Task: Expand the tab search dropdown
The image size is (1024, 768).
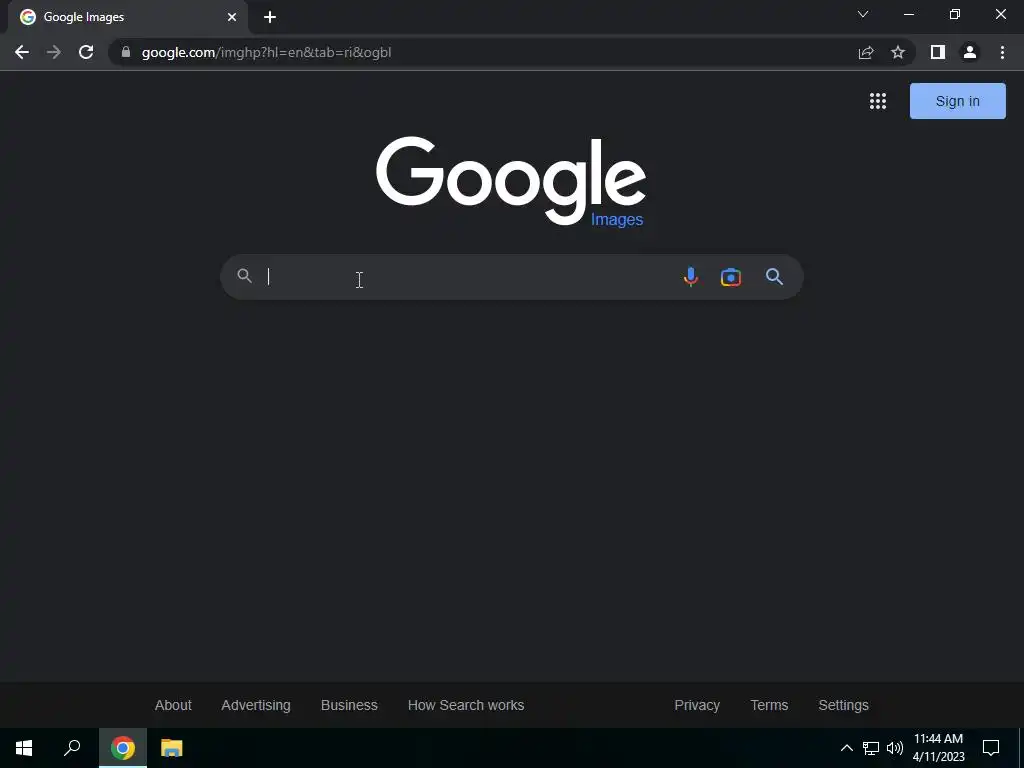Action: [x=863, y=14]
